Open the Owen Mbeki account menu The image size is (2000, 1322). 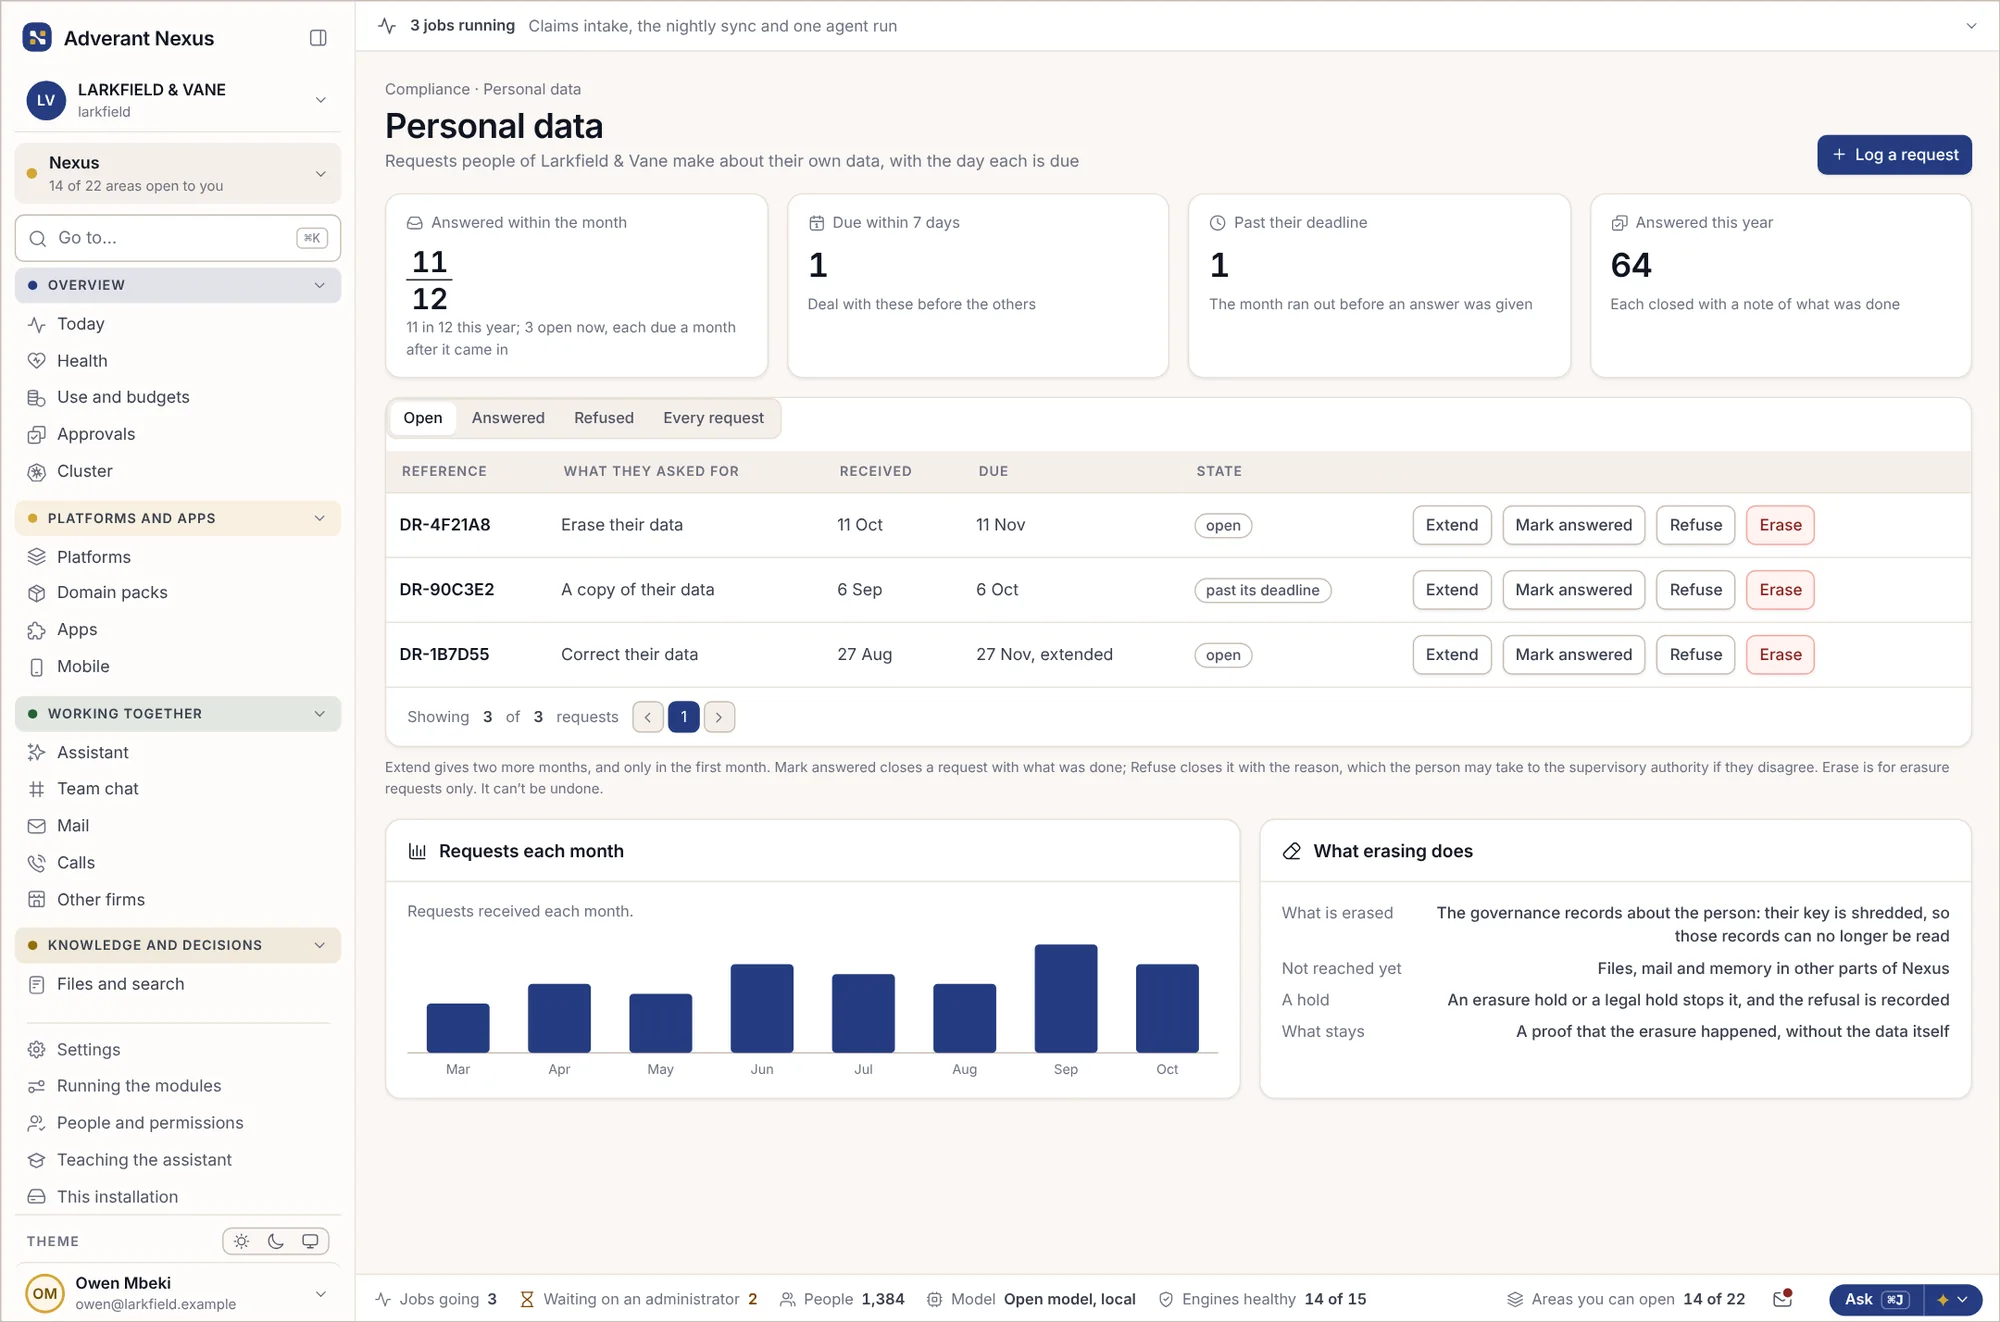coord(178,1293)
